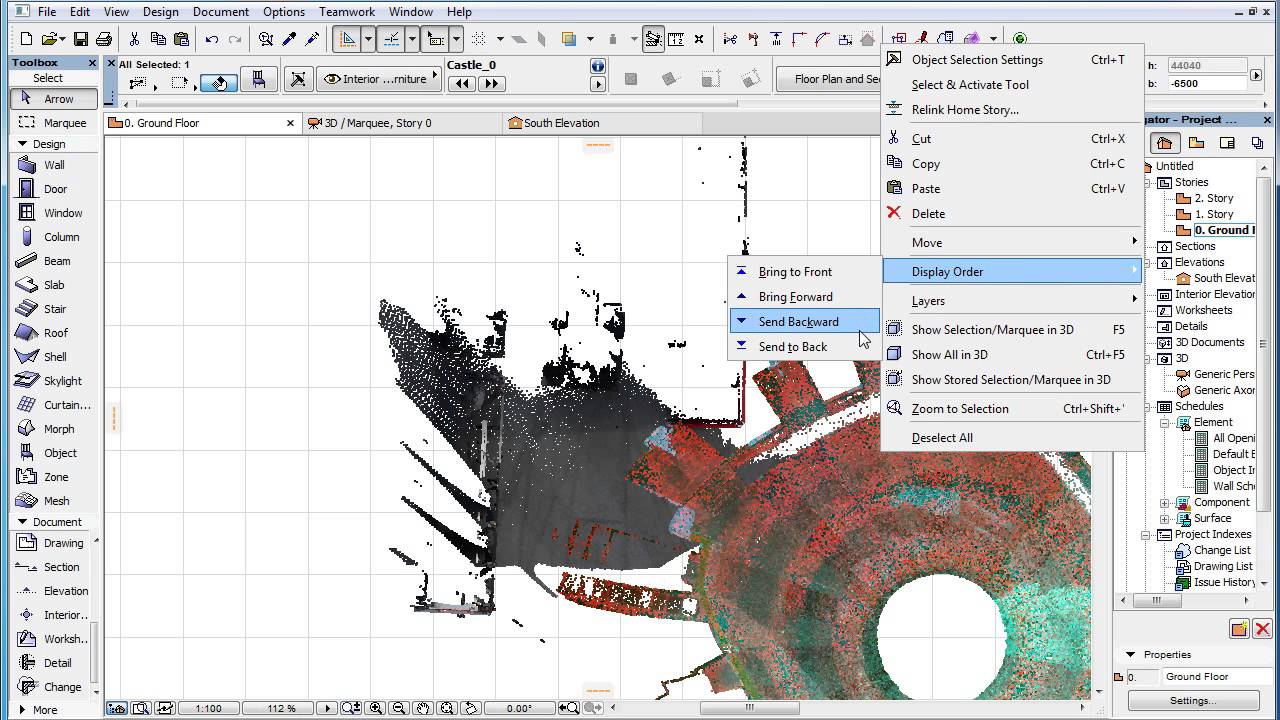Screen dimensions: 1280x720
Task: Click the Print icon in toolbar
Action: (104, 39)
